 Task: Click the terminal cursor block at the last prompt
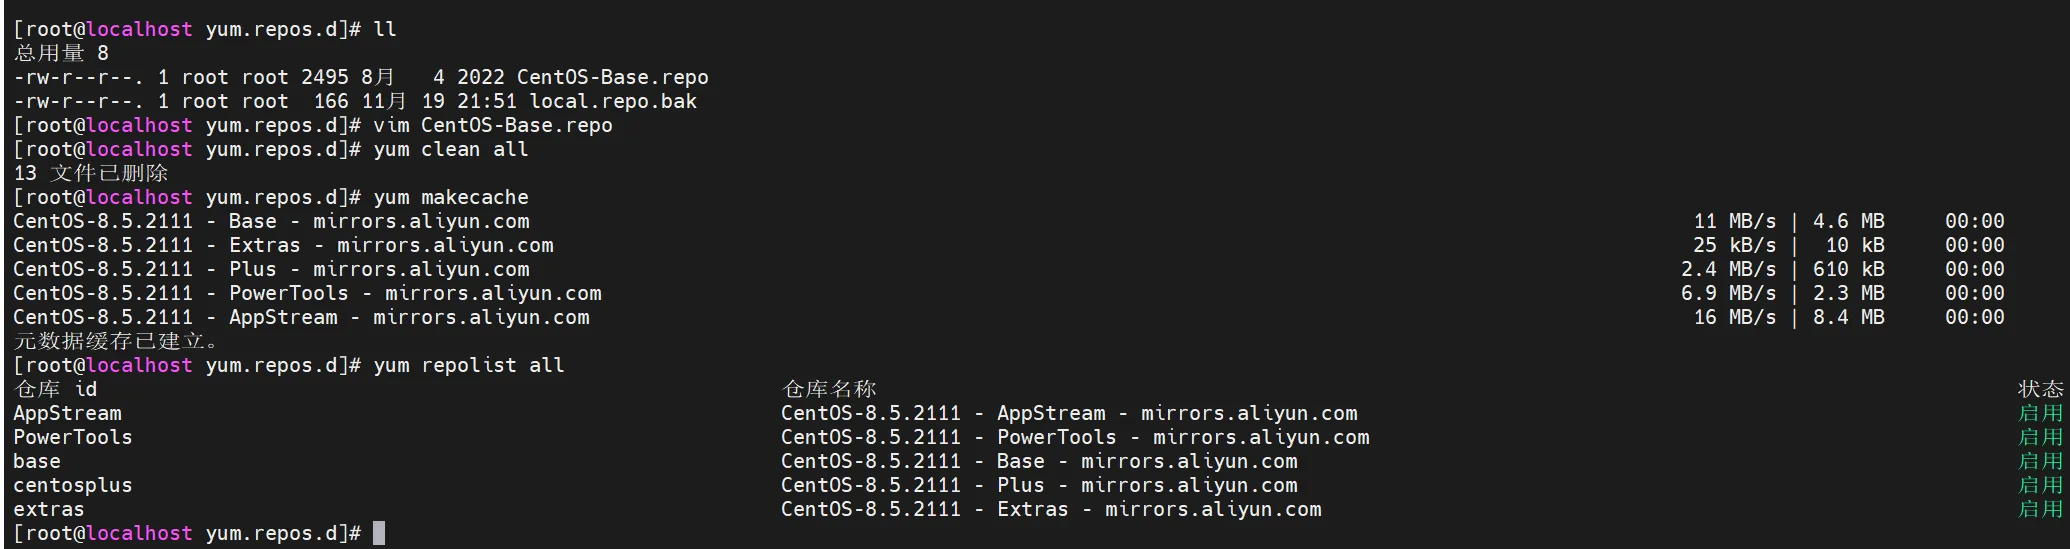click(x=379, y=533)
